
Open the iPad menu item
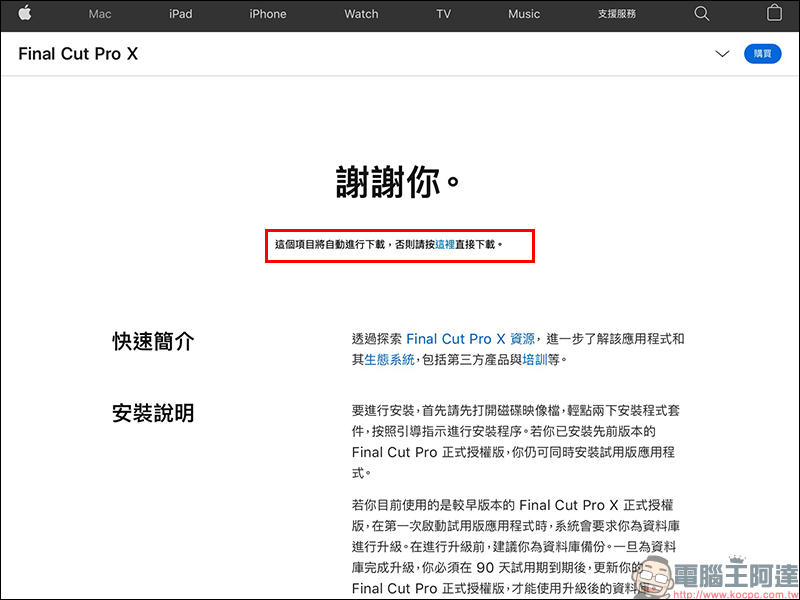181,14
